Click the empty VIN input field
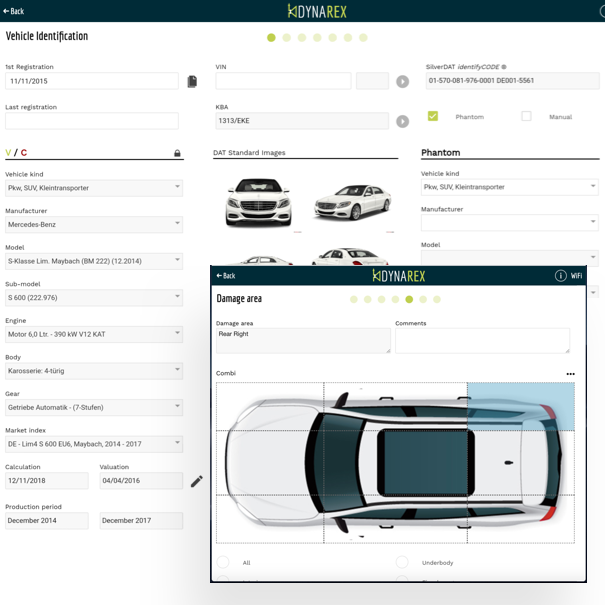This screenshot has height=605, width=605. [x=283, y=81]
